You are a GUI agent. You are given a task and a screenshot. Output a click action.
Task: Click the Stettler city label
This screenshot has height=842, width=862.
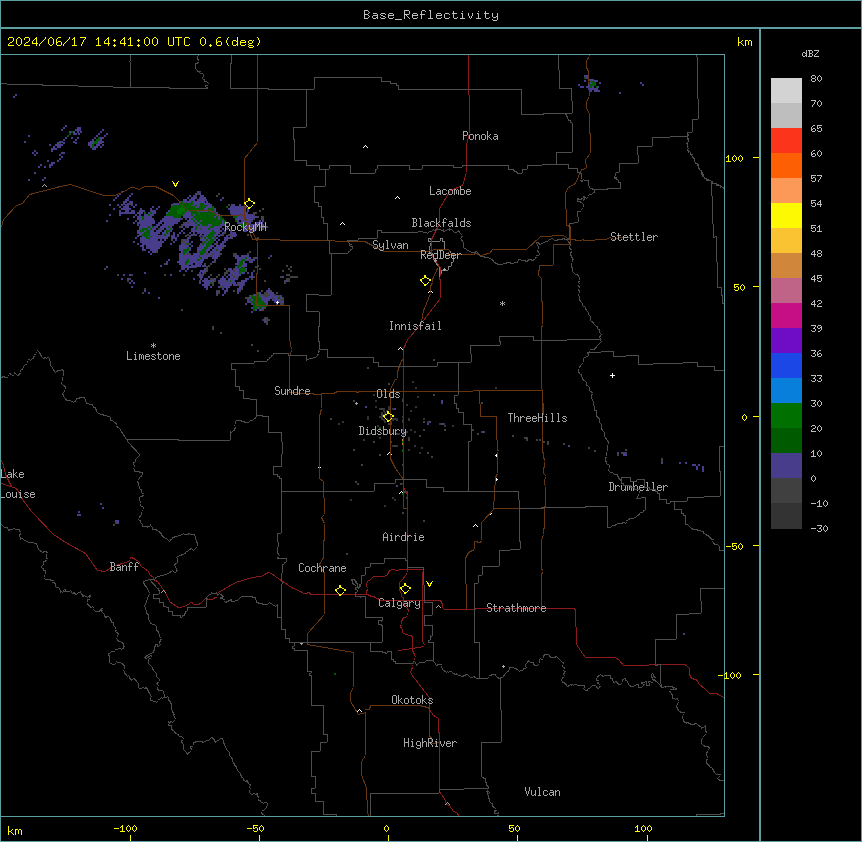point(634,237)
